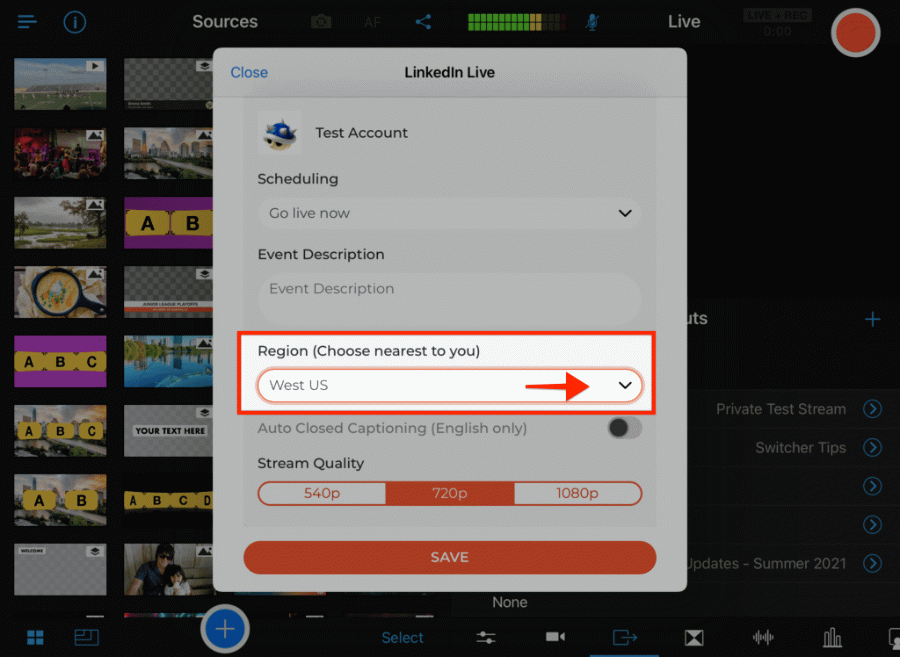Select the concert crowd source thumbnail
The height and width of the screenshot is (657, 900).
(60, 153)
